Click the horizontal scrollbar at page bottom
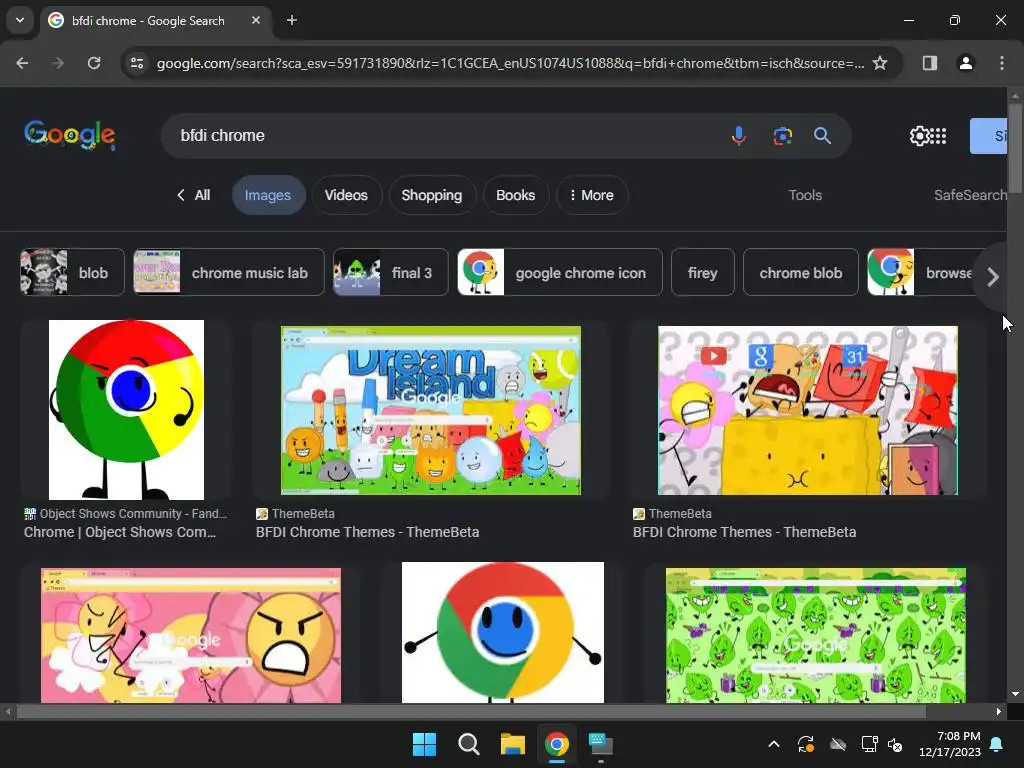The image size is (1024, 768). pyautogui.click(x=471, y=712)
